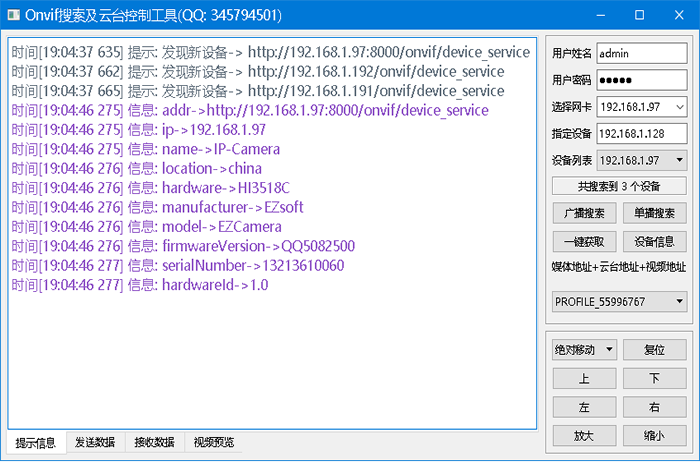
Task: Switch to the 发送数据 tab
Action: [x=97, y=442]
